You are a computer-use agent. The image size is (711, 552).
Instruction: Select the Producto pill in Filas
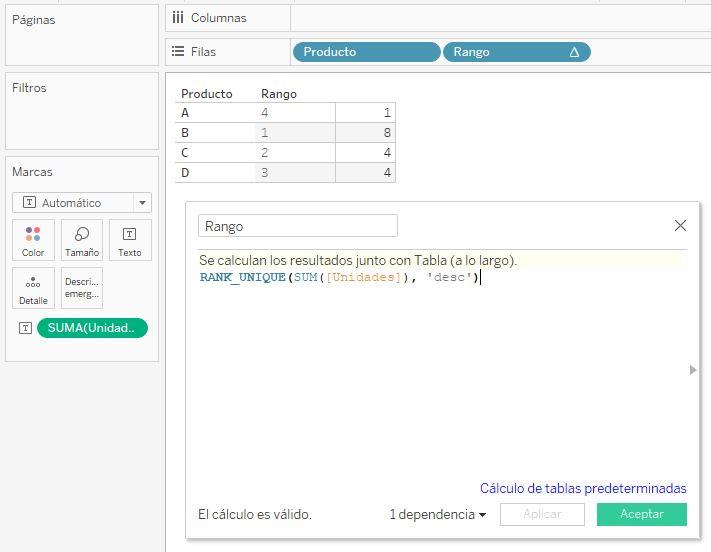(x=367, y=52)
